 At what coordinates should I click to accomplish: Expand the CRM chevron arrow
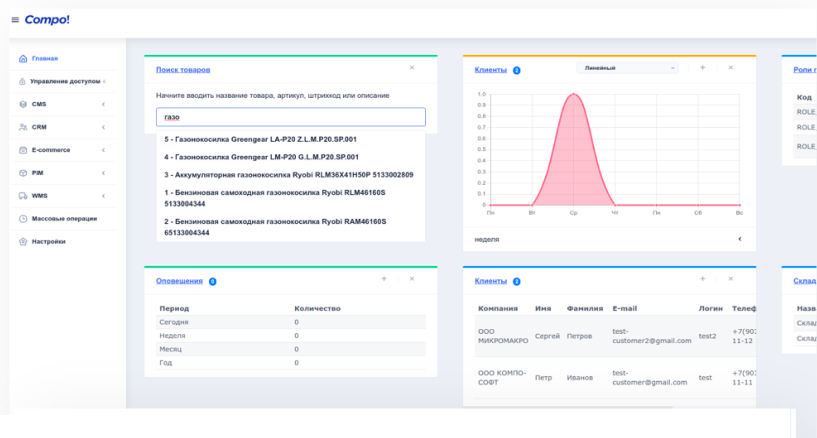tap(103, 127)
